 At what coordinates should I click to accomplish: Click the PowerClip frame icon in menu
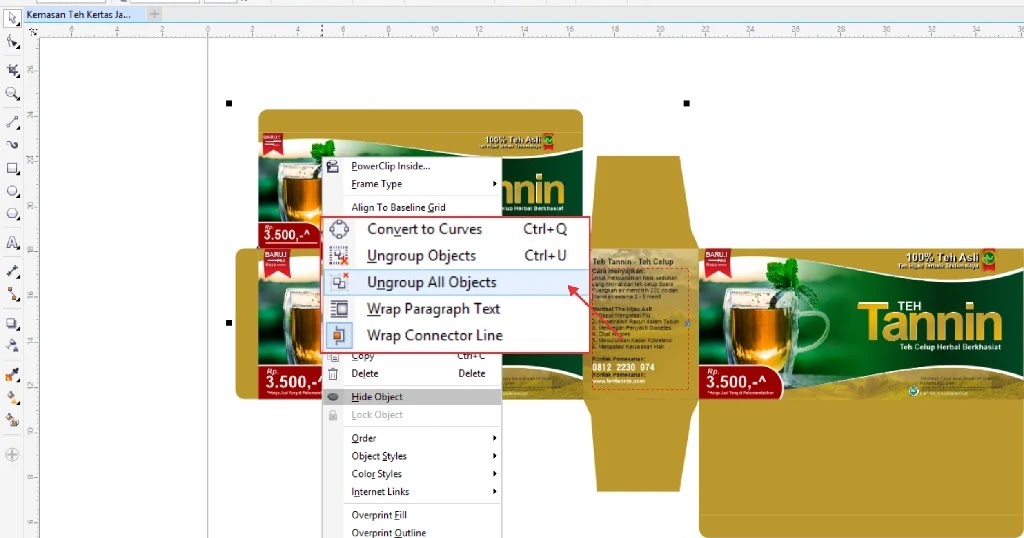[x=332, y=166]
